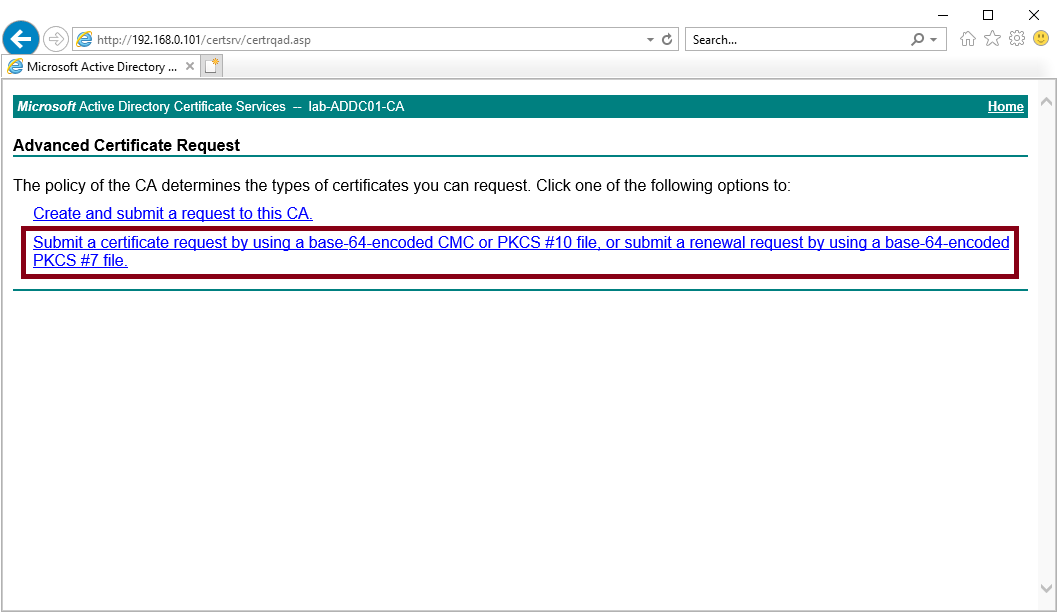Screen dimensions: 1058x613
Task: Open Create and submit a request link
Action: [x=173, y=213]
